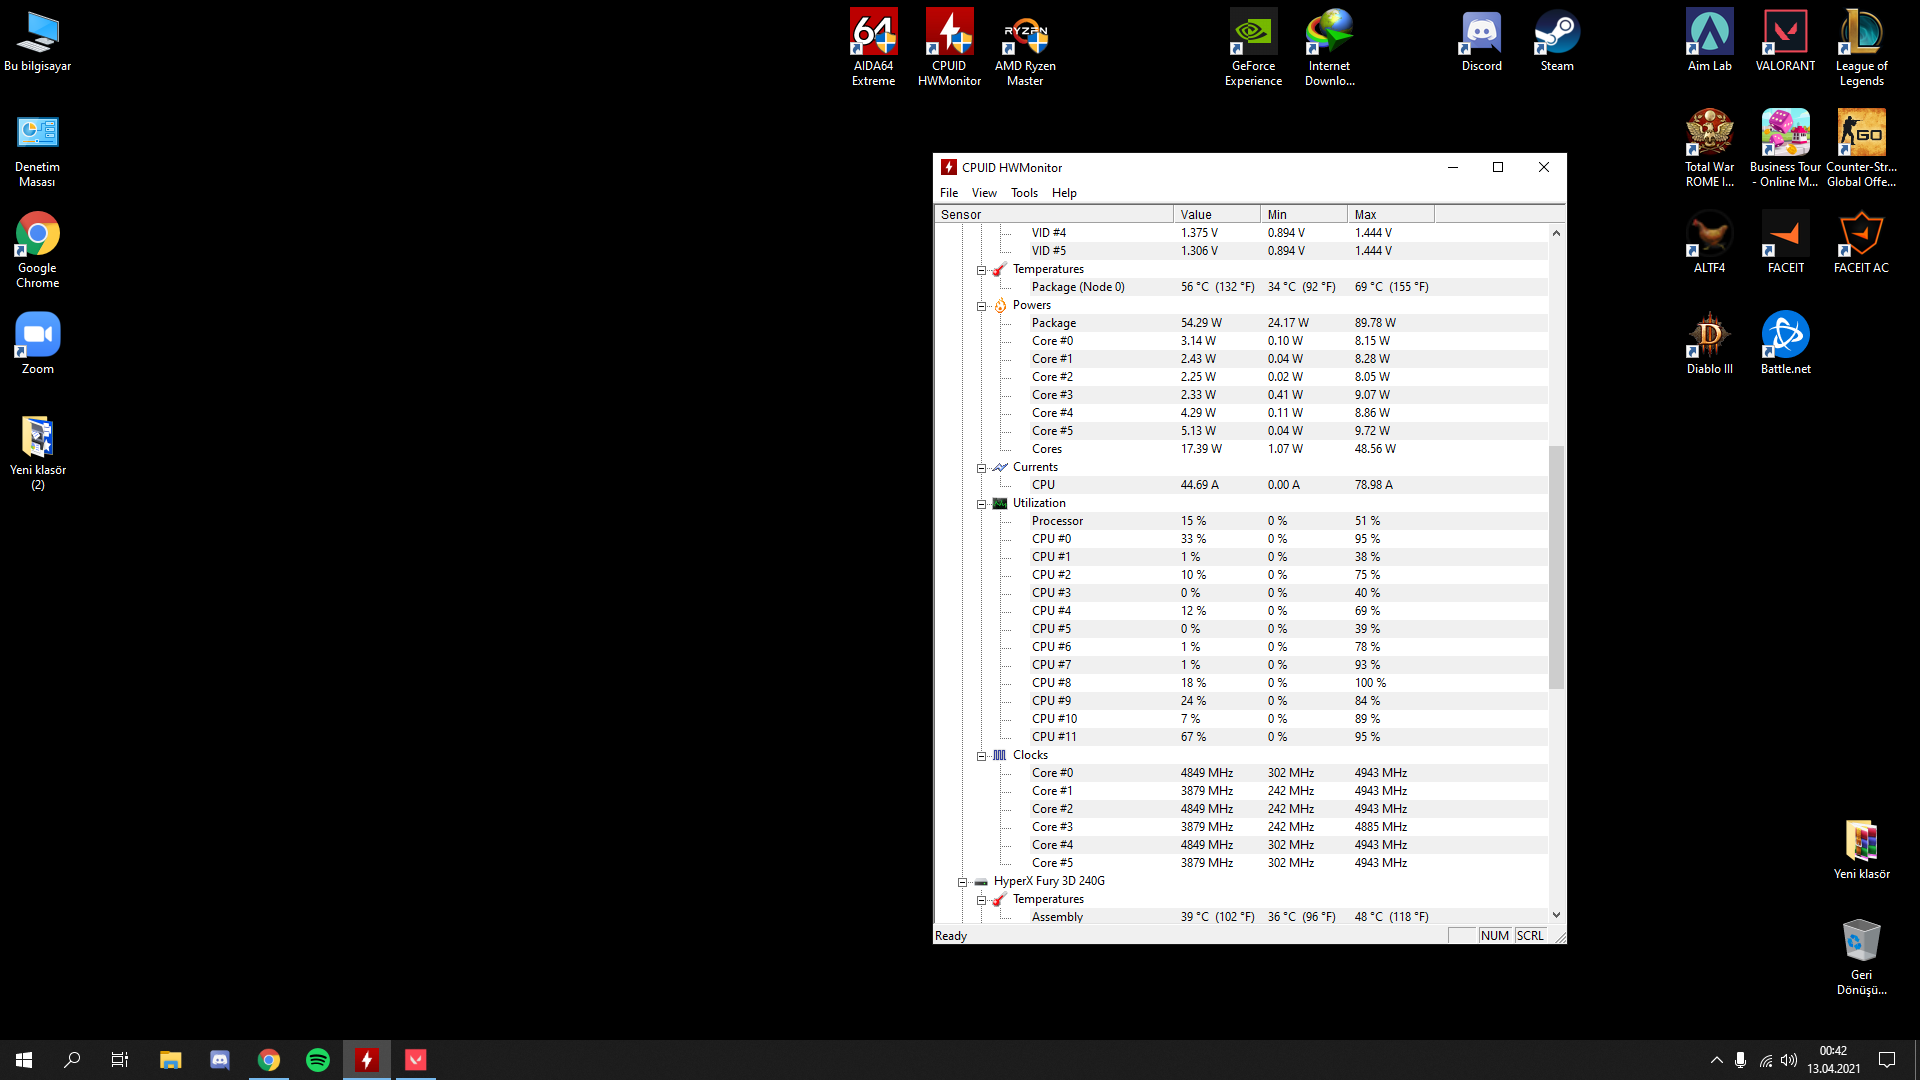Image resolution: width=1920 pixels, height=1080 pixels.
Task: Select the League of Legends desktop icon
Action: point(1861,48)
